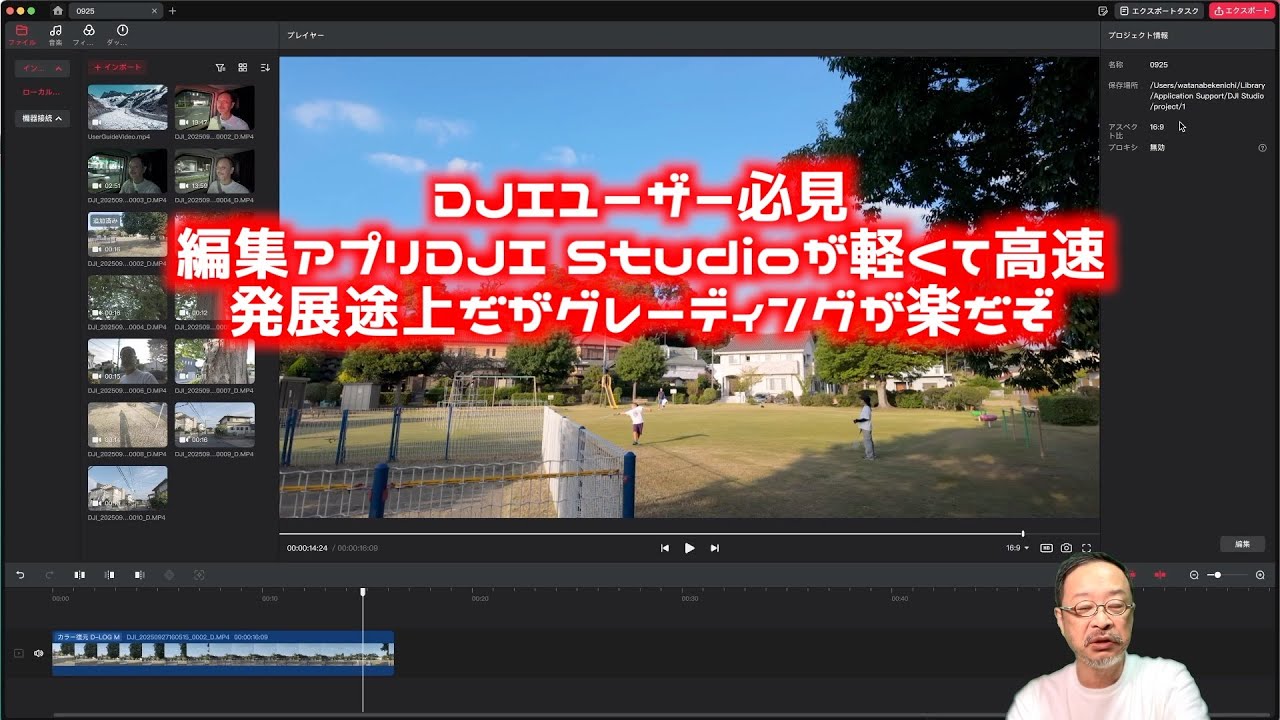Viewport: 1280px width, 720px height.
Task: Play the video in the player
Action: coord(689,548)
